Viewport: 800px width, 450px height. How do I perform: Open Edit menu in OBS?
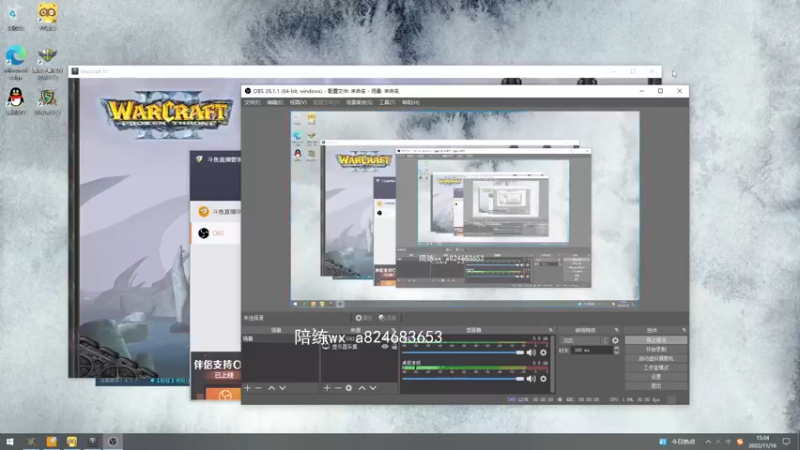coord(275,103)
